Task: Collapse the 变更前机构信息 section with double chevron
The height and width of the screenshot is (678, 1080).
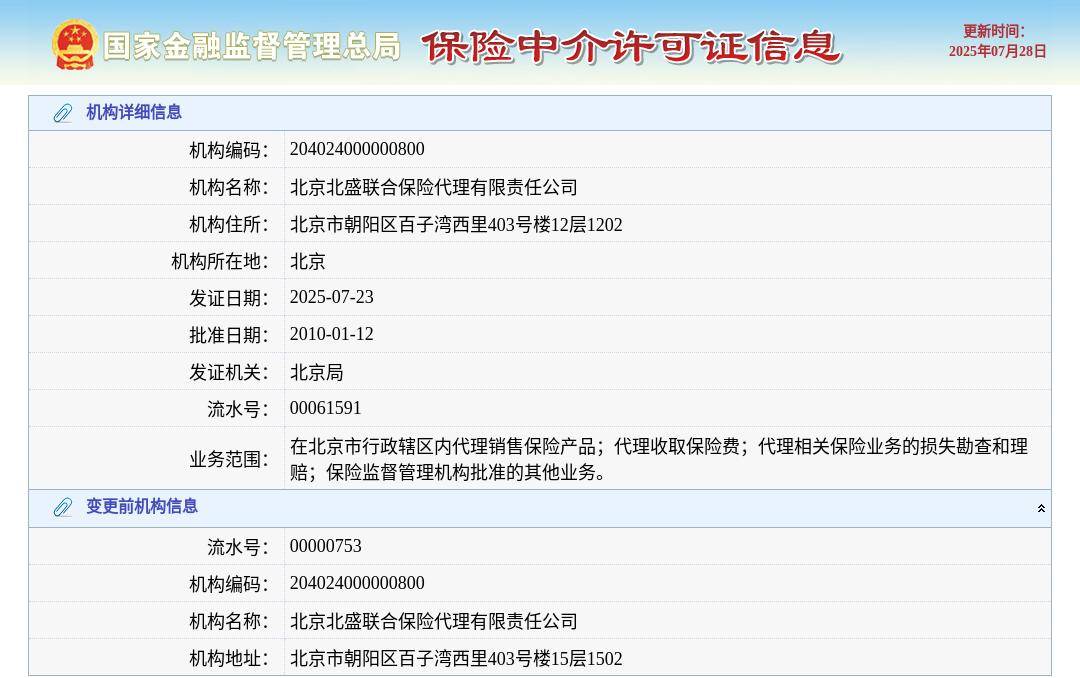Action: click(x=1041, y=508)
